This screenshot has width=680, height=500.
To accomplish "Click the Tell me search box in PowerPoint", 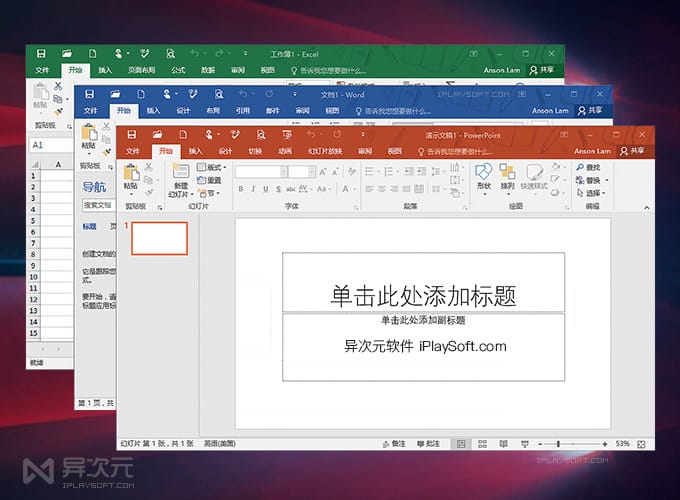I will [455, 151].
